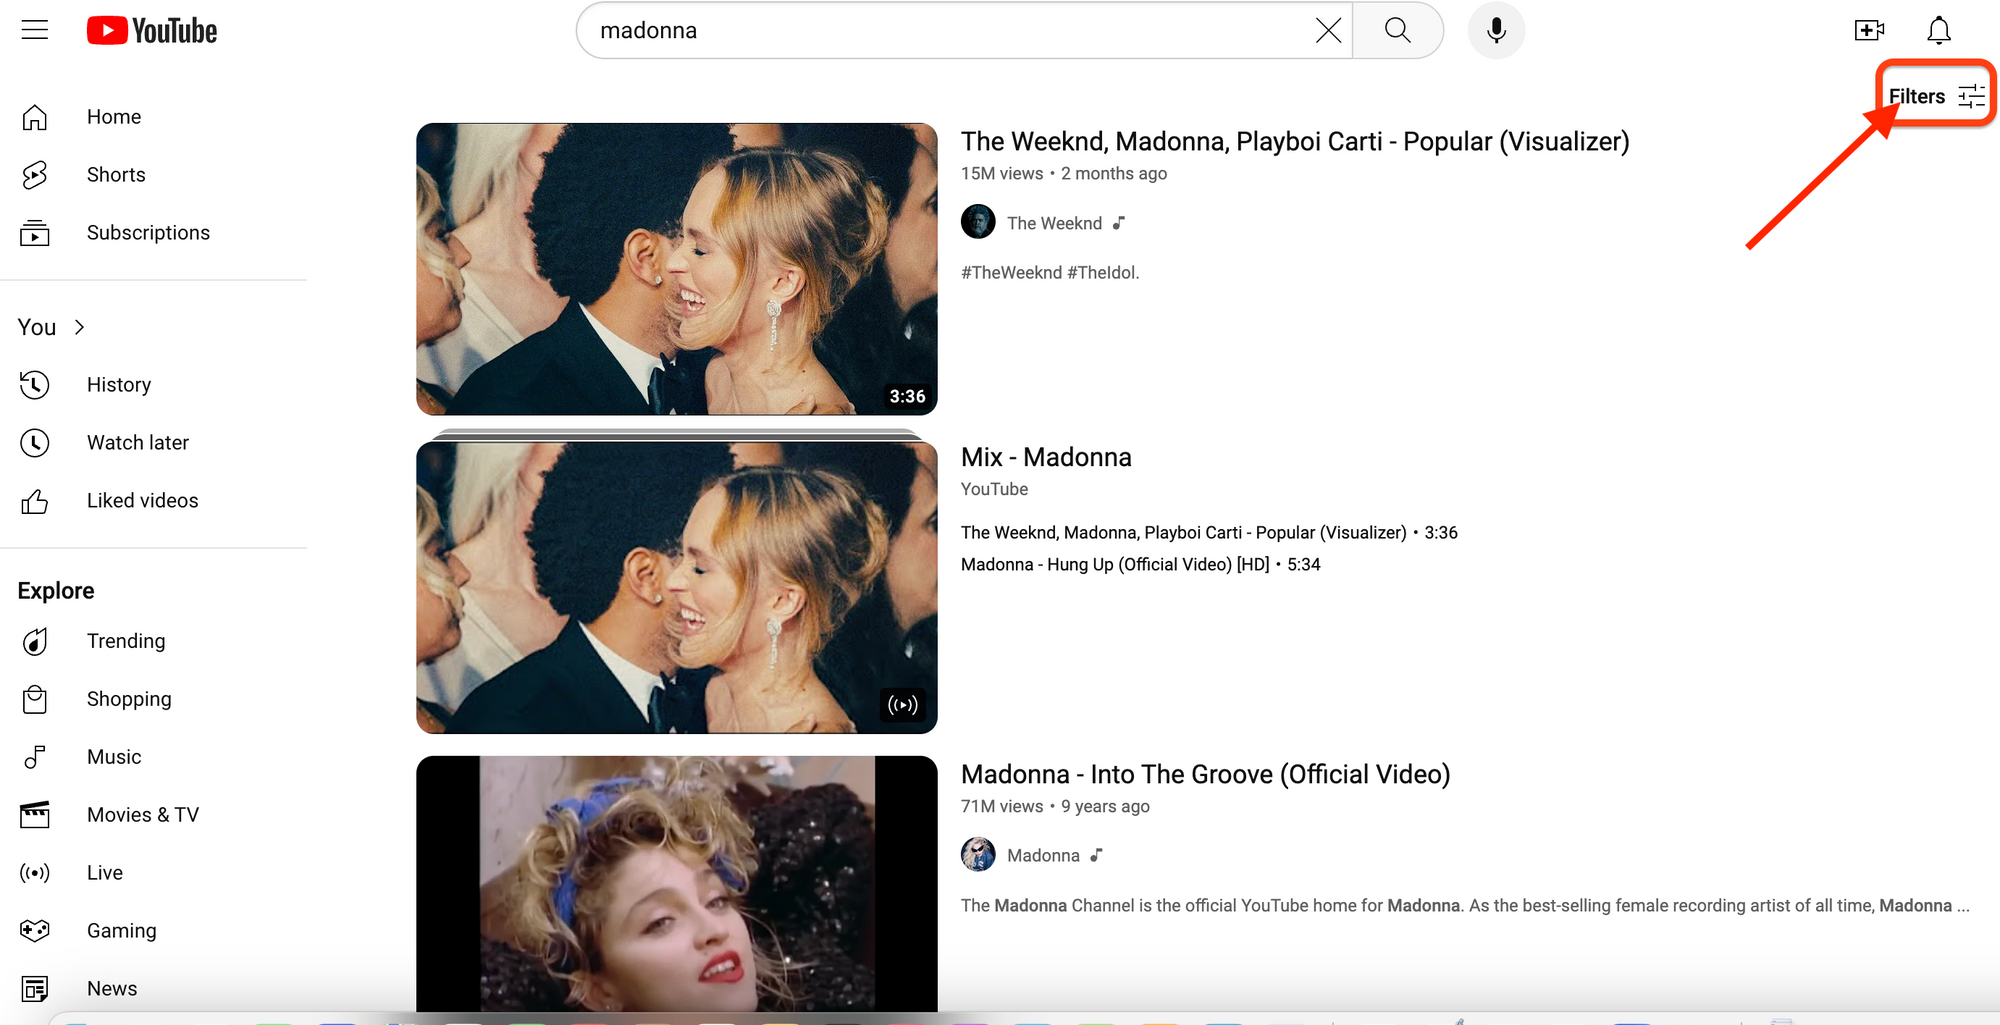Screen dimensions: 2000x1025
Task: Click the Madonna channel avatar
Action: coord(978,854)
